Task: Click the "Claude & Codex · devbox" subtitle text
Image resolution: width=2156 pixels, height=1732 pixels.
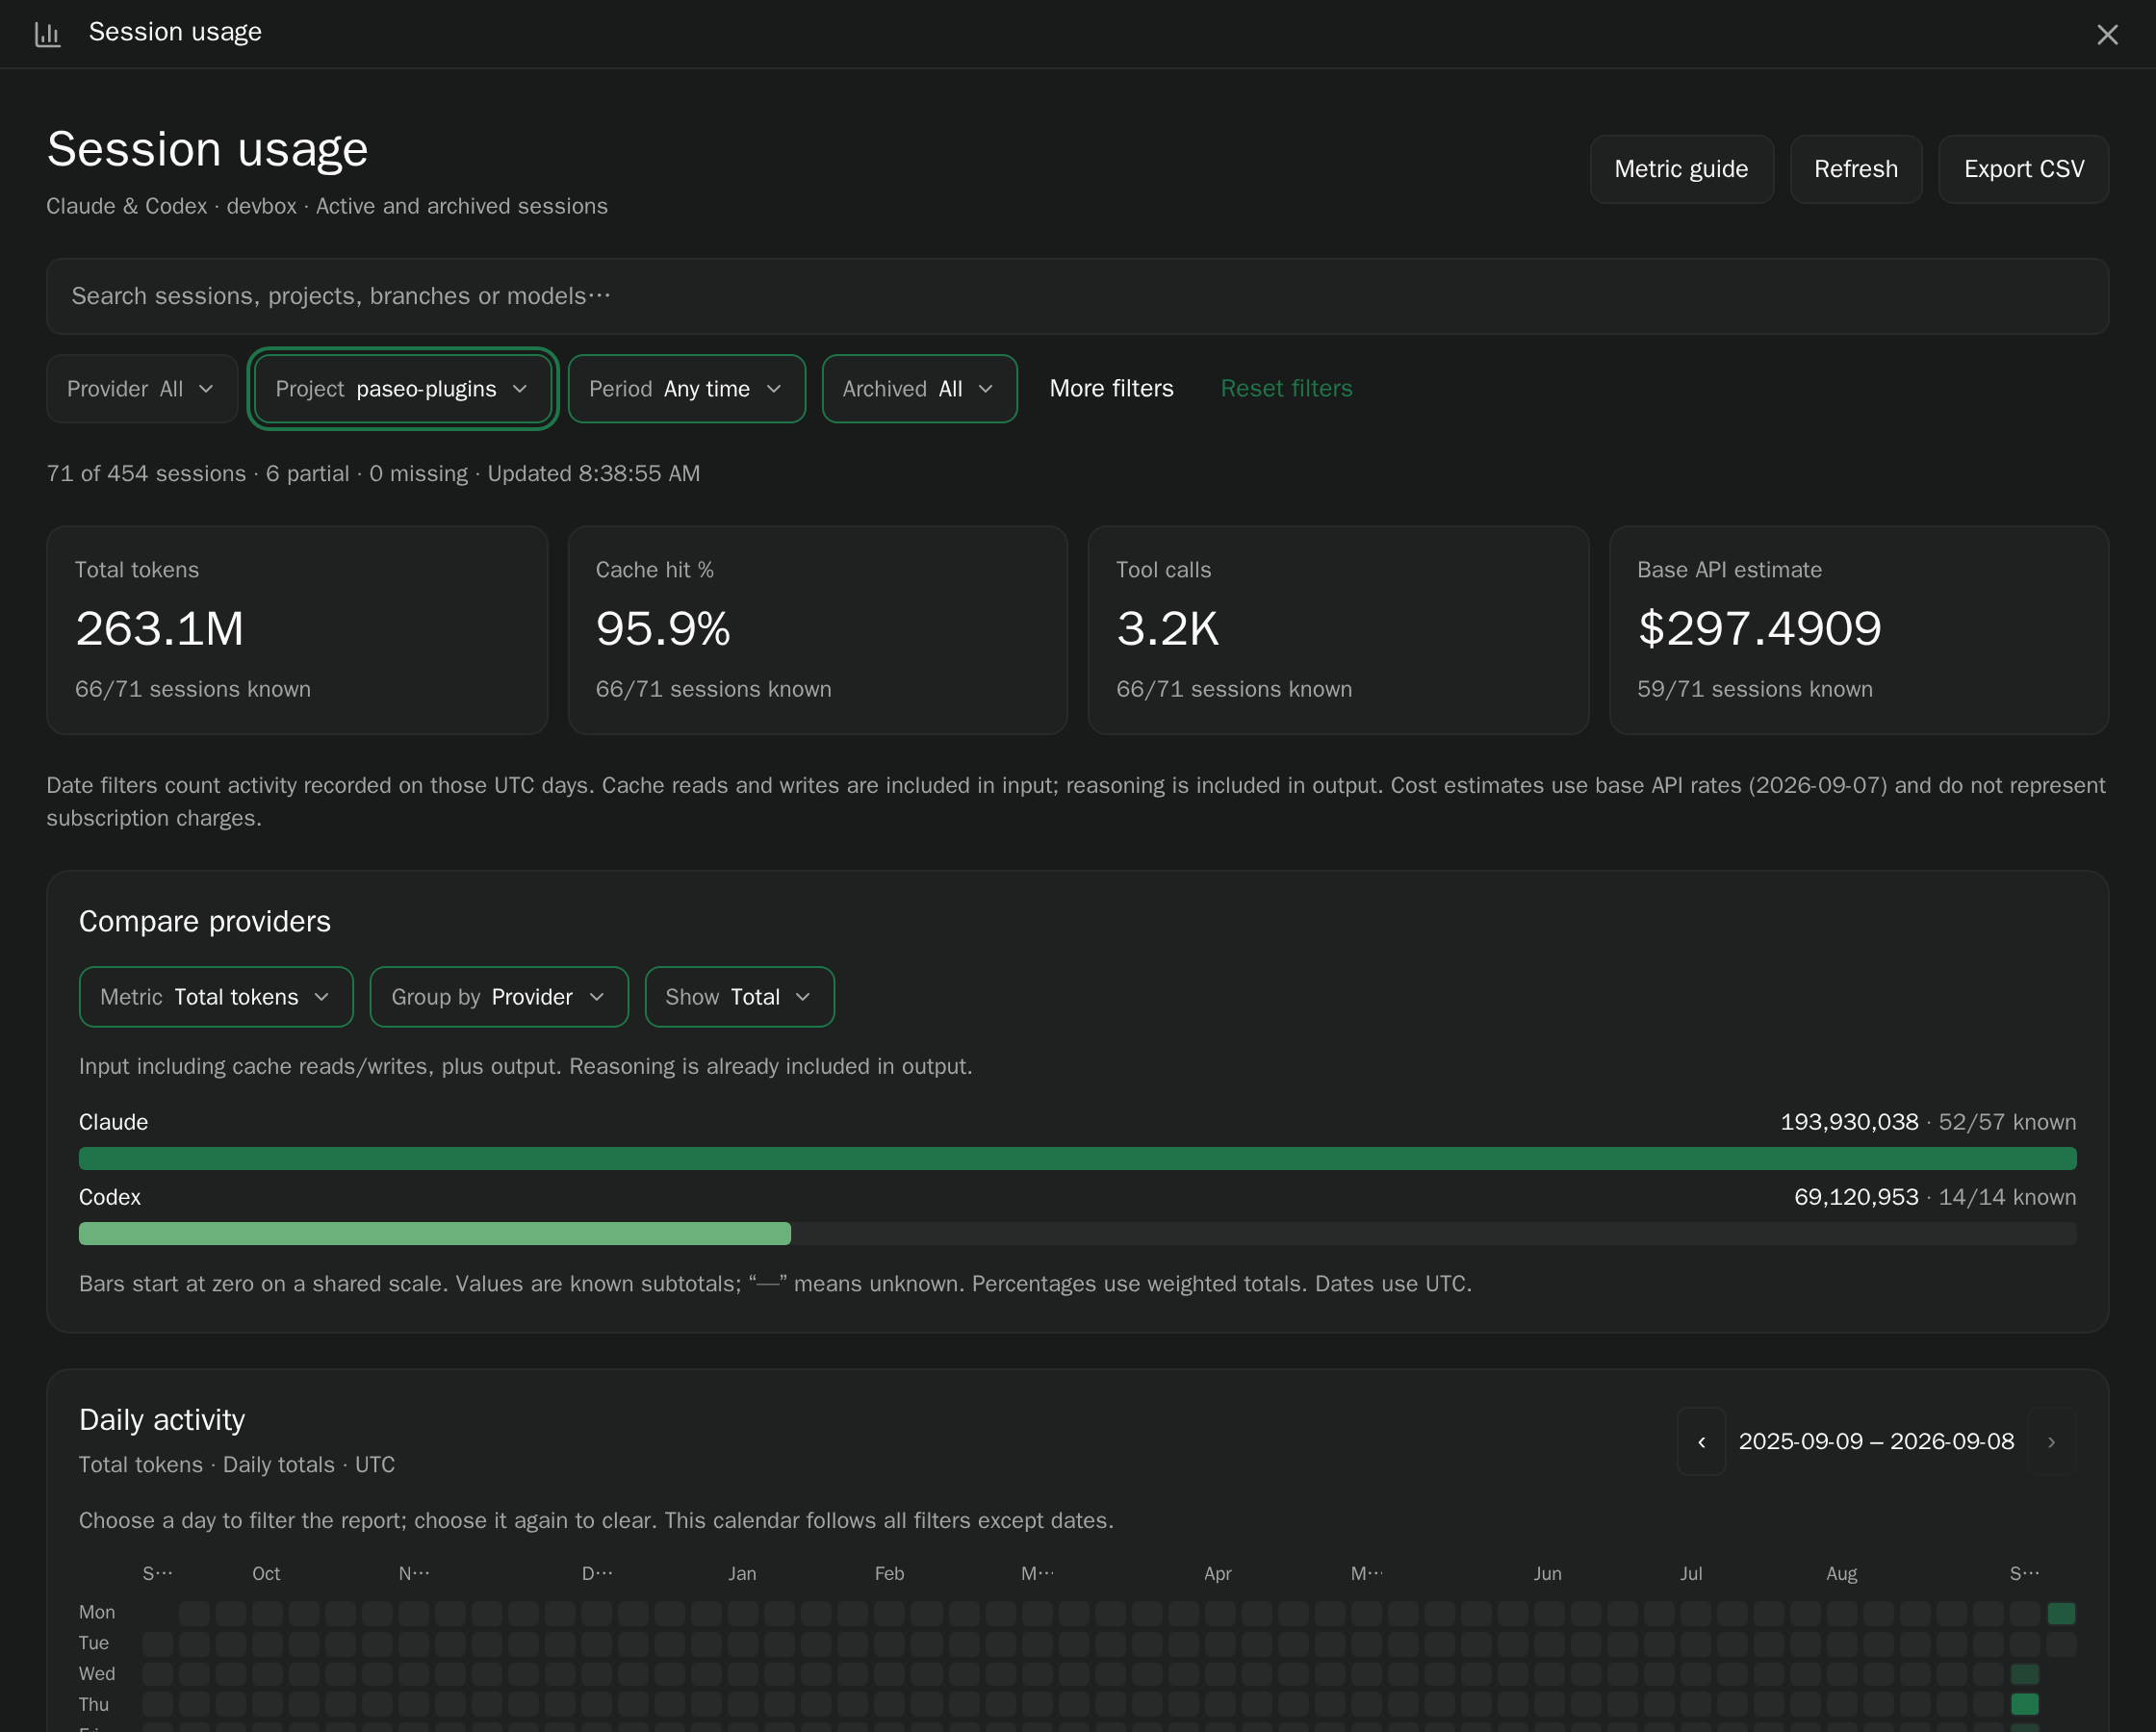Action: point(172,206)
